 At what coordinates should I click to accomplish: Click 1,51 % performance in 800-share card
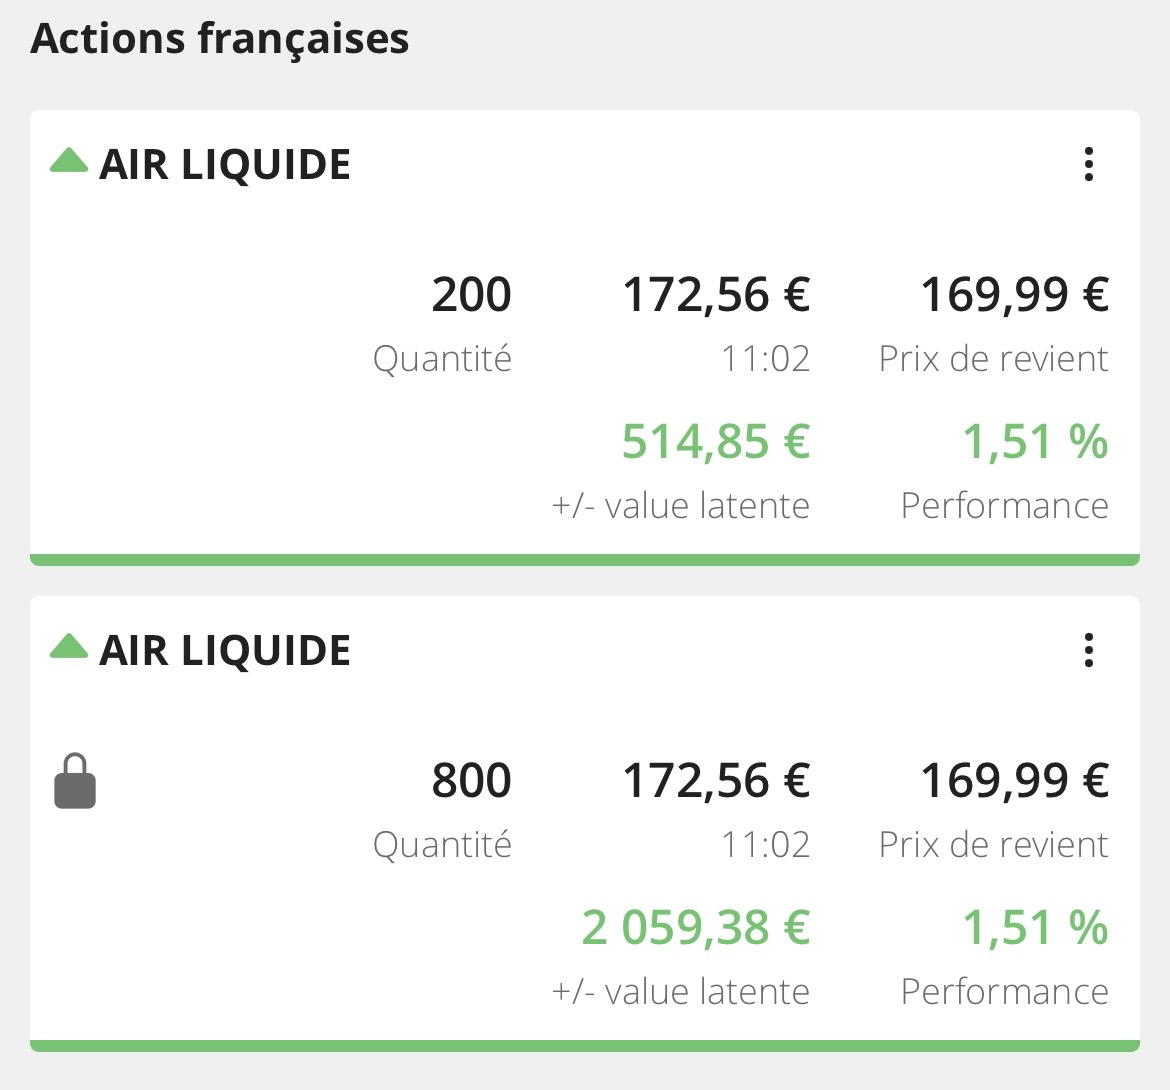(1035, 927)
